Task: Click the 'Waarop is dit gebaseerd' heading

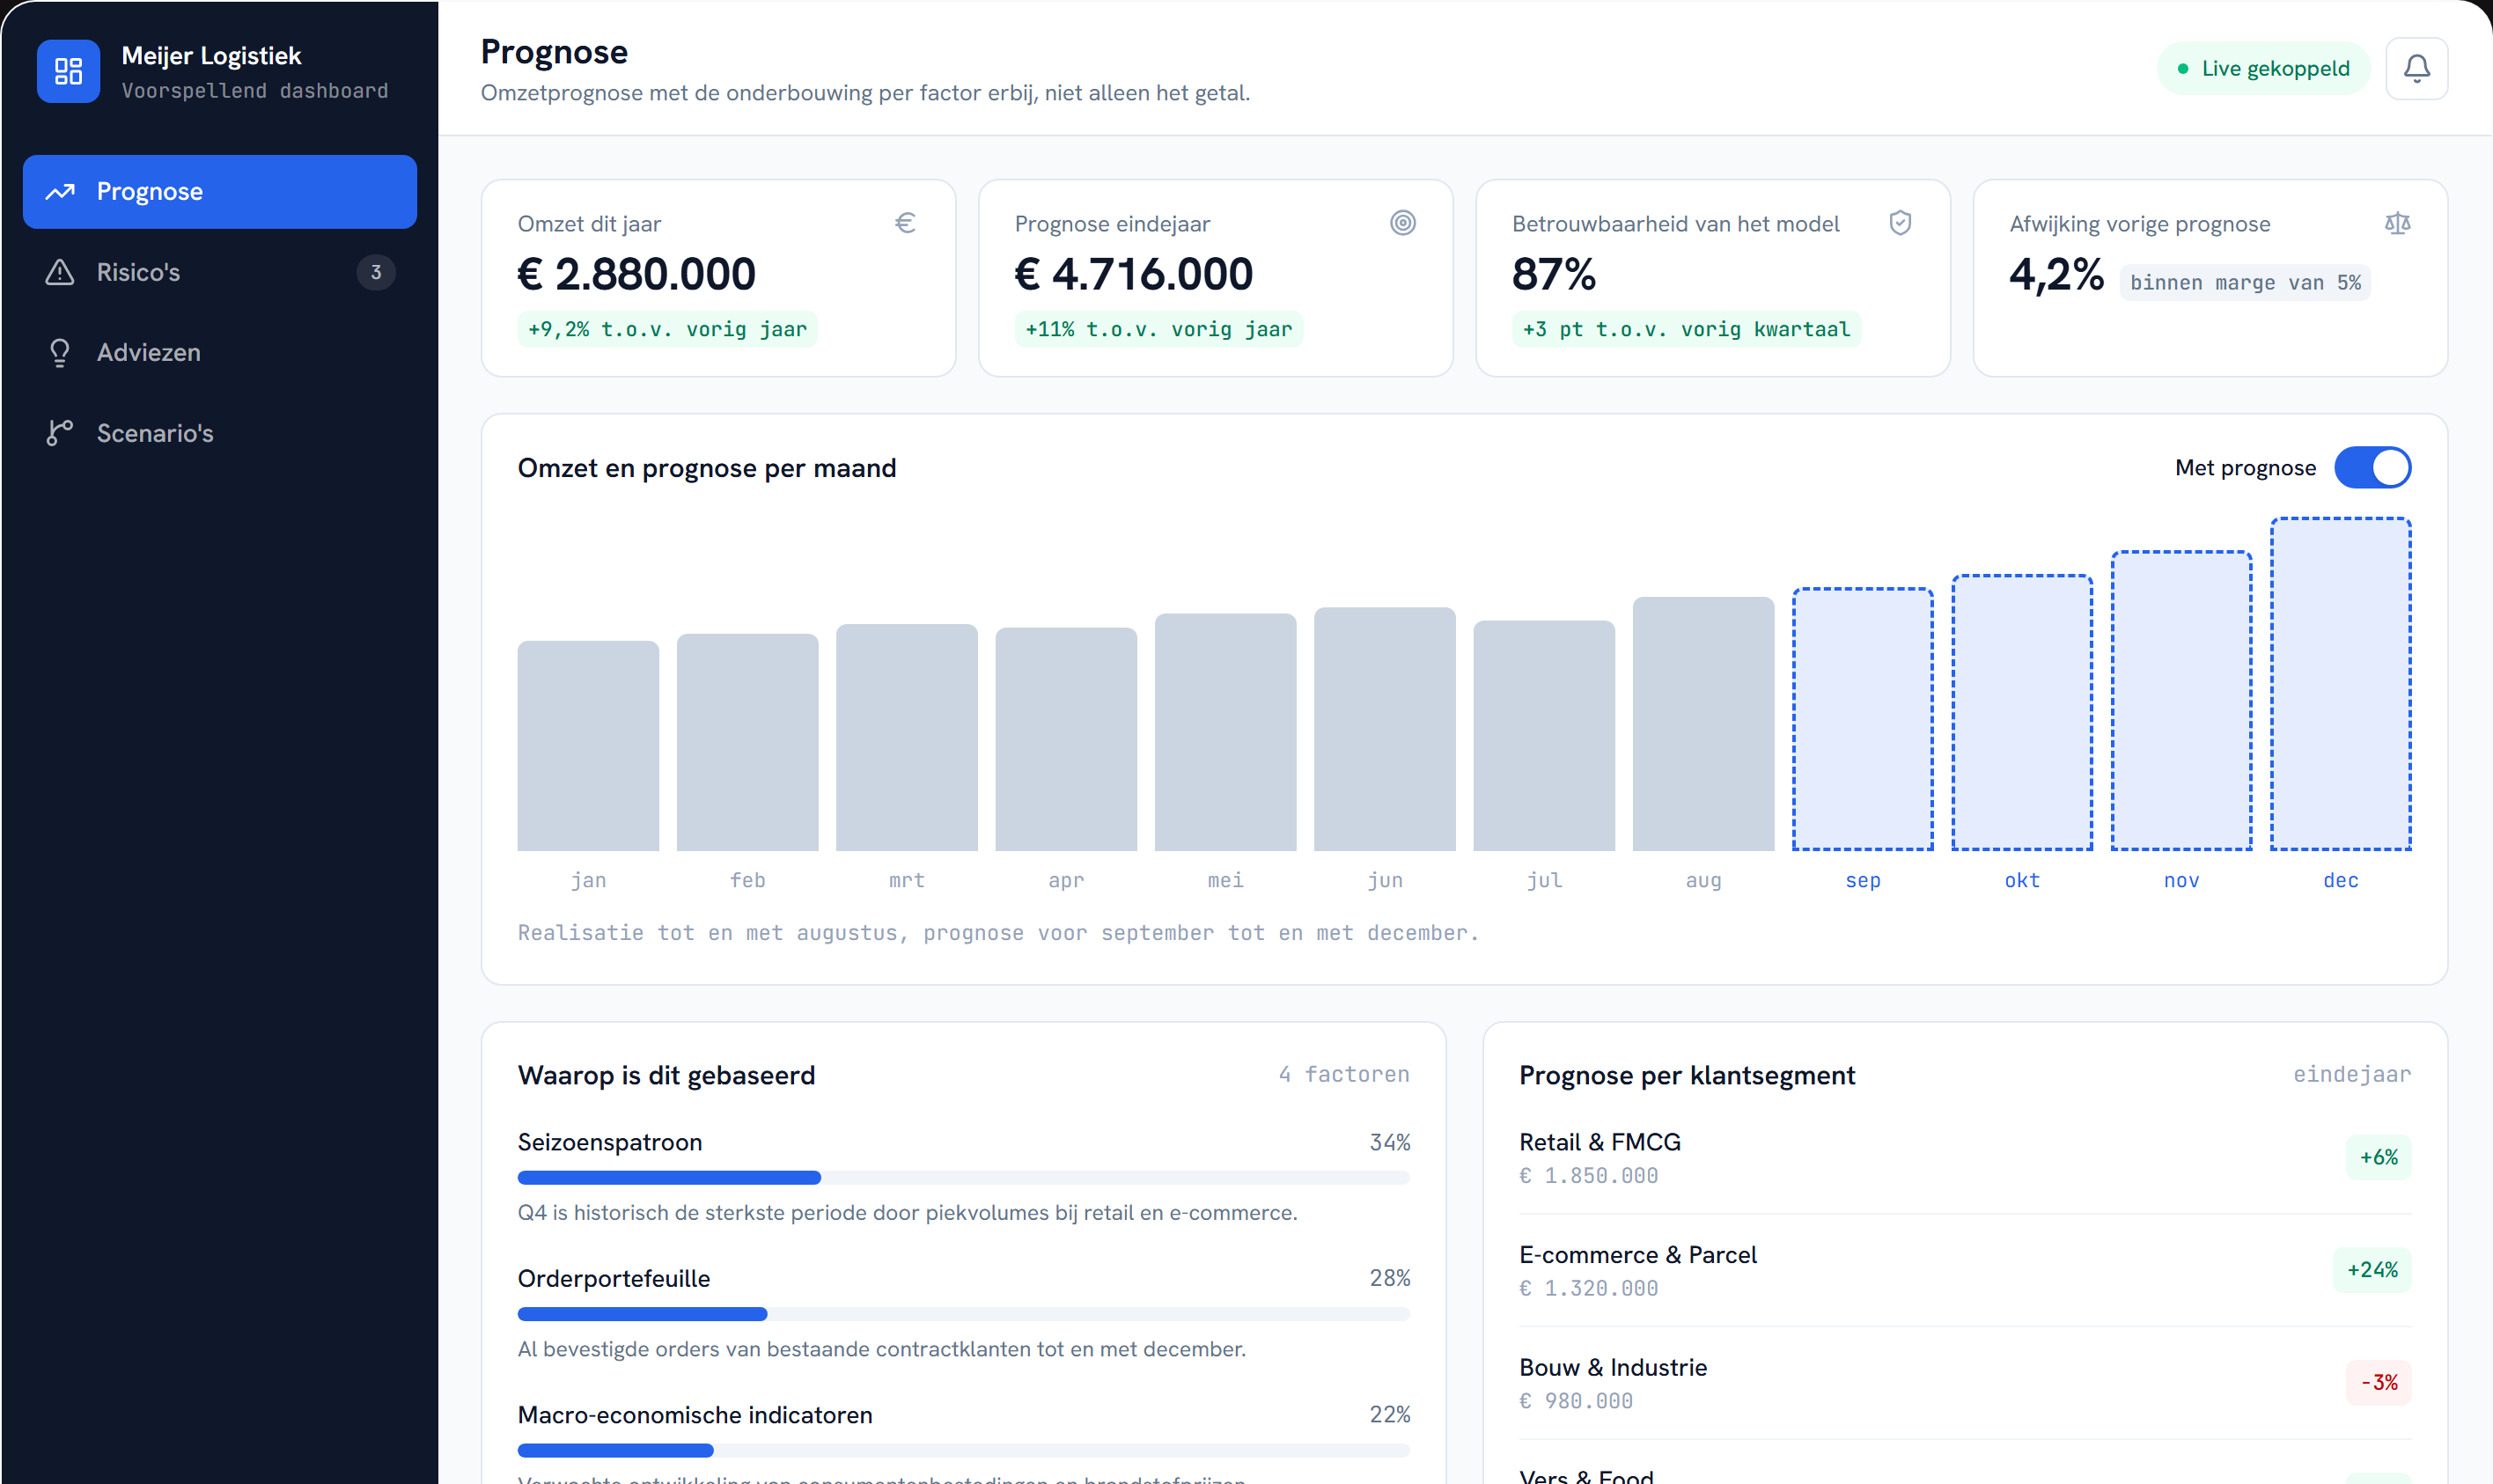Action: [x=666, y=1075]
